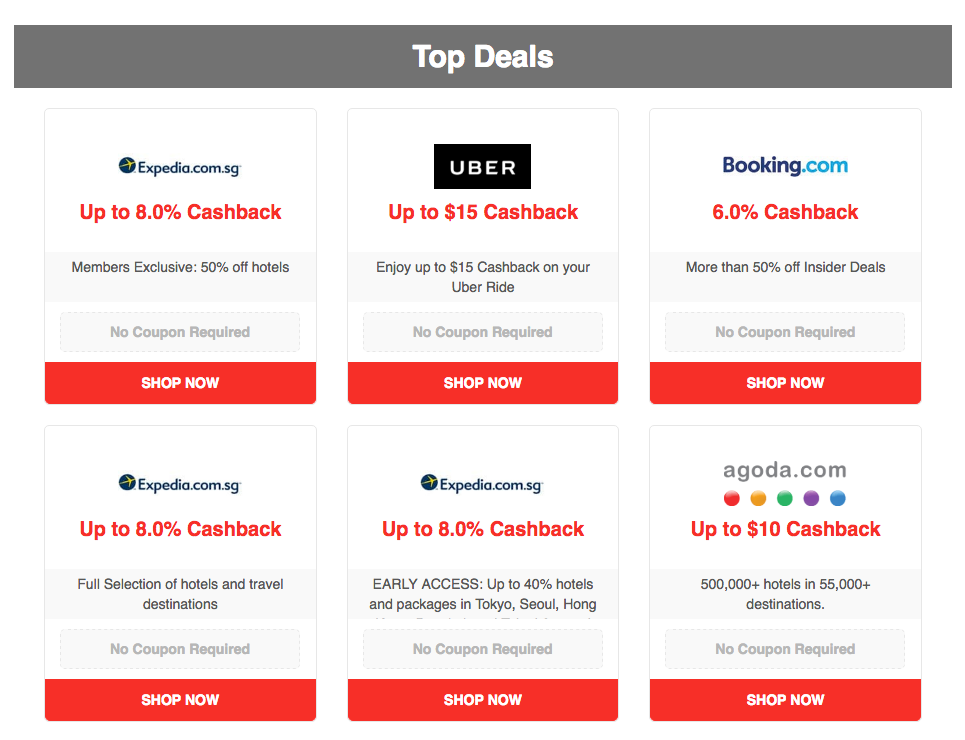Image resolution: width=965 pixels, height=740 pixels.
Task: Click Expedia logo in EARLY ACCESS card
Action: click(x=482, y=484)
